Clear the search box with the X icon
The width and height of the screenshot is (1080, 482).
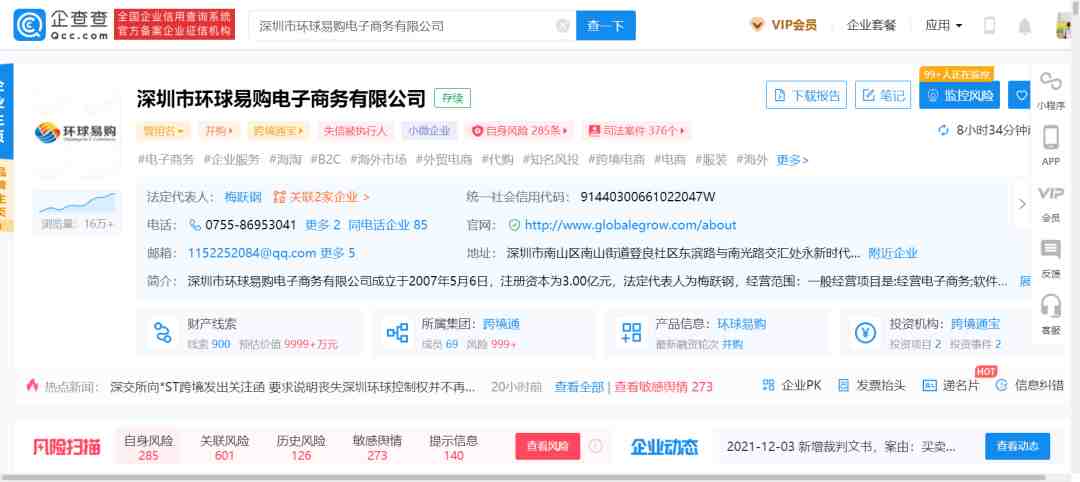[x=562, y=26]
